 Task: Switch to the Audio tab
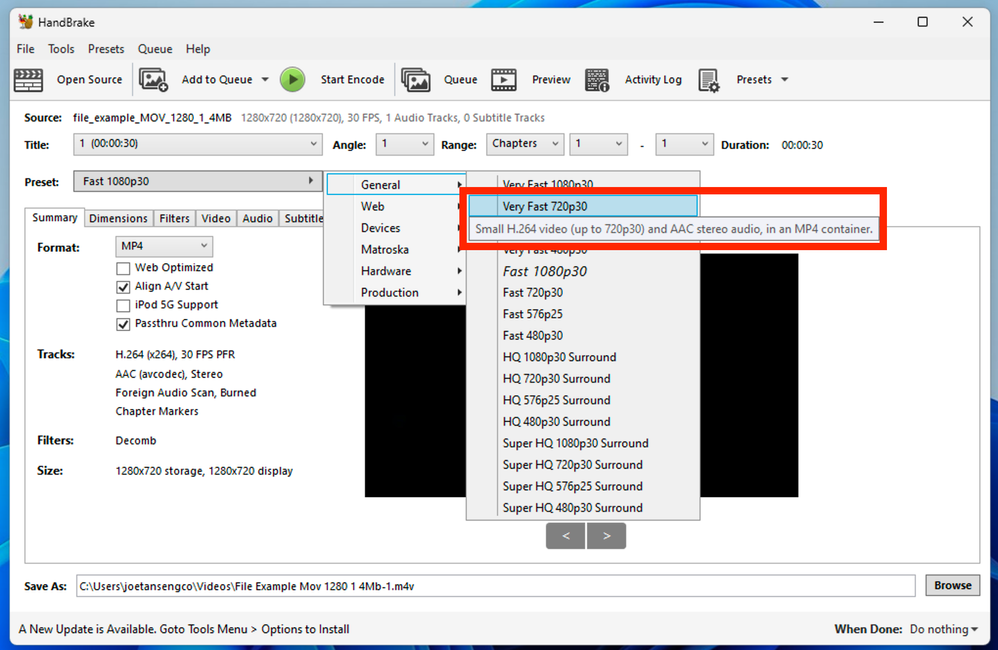pos(257,218)
